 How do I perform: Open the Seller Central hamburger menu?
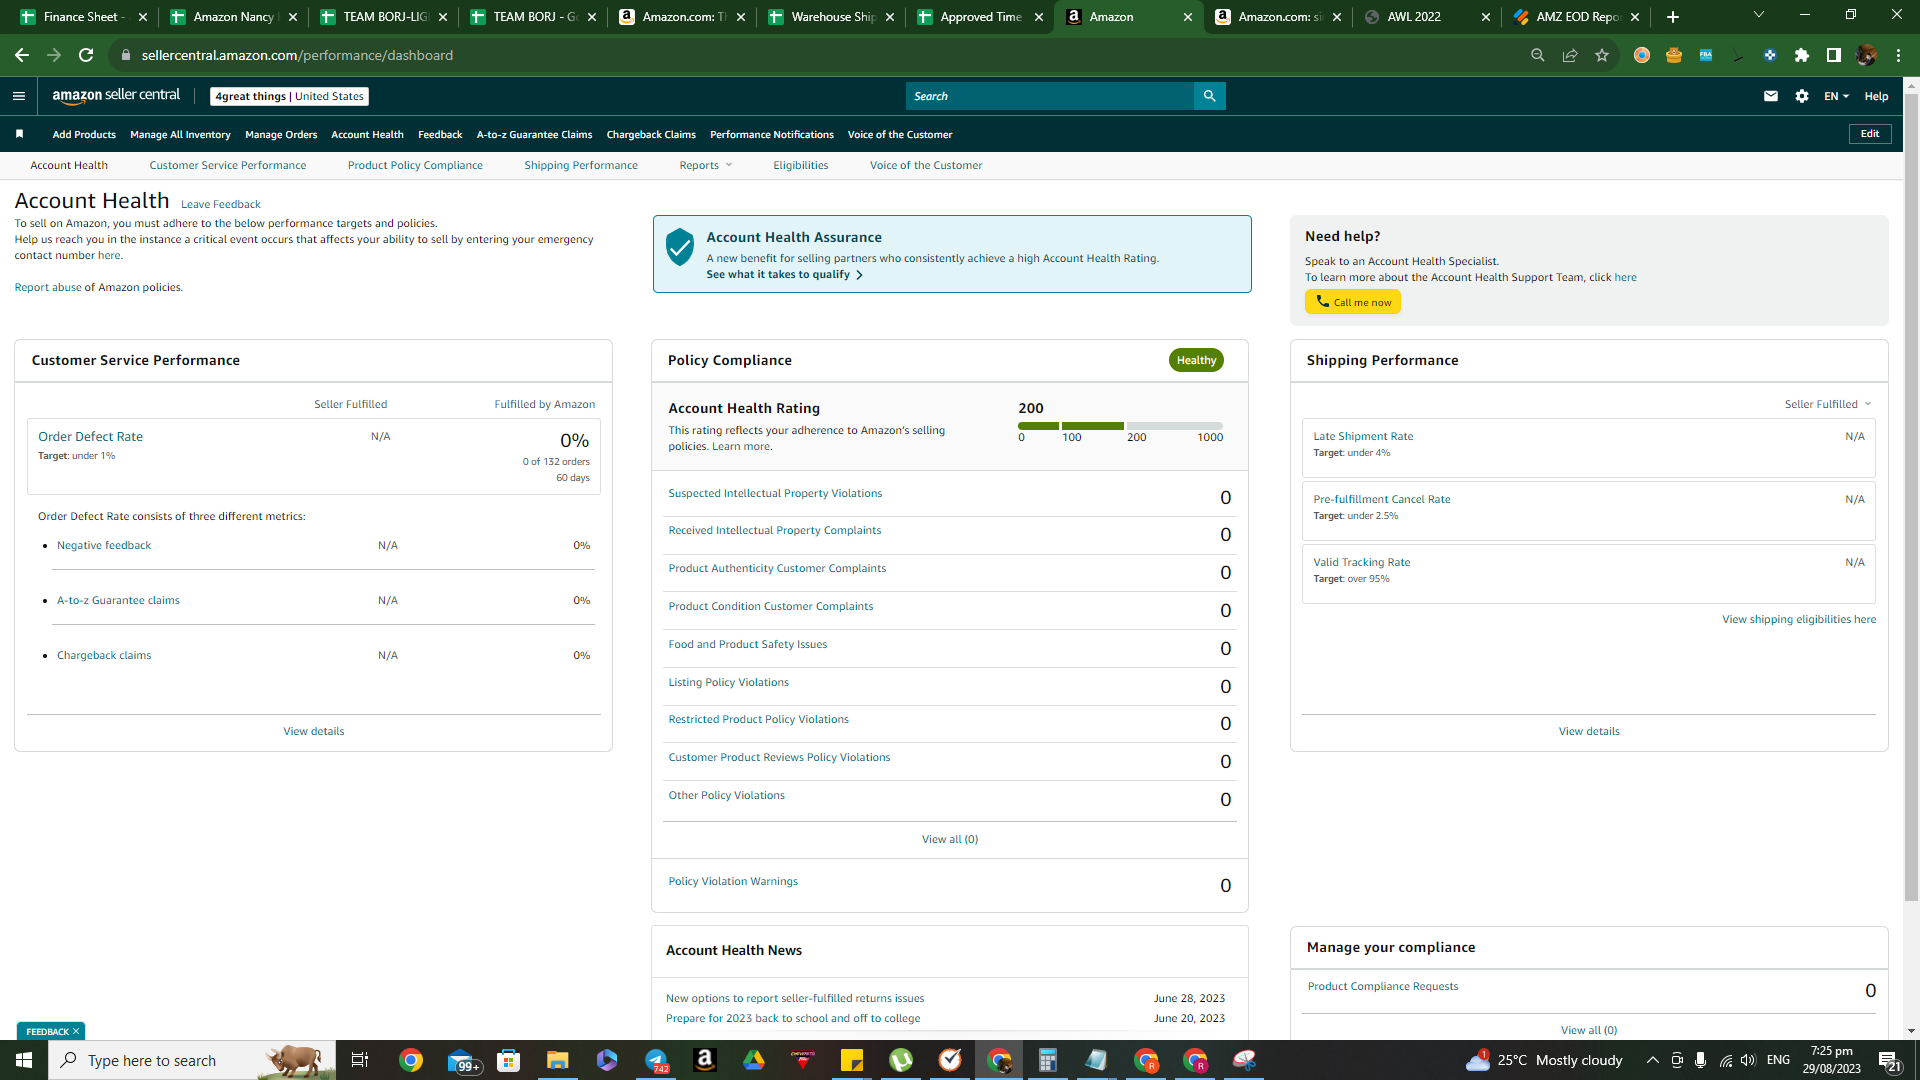19,96
